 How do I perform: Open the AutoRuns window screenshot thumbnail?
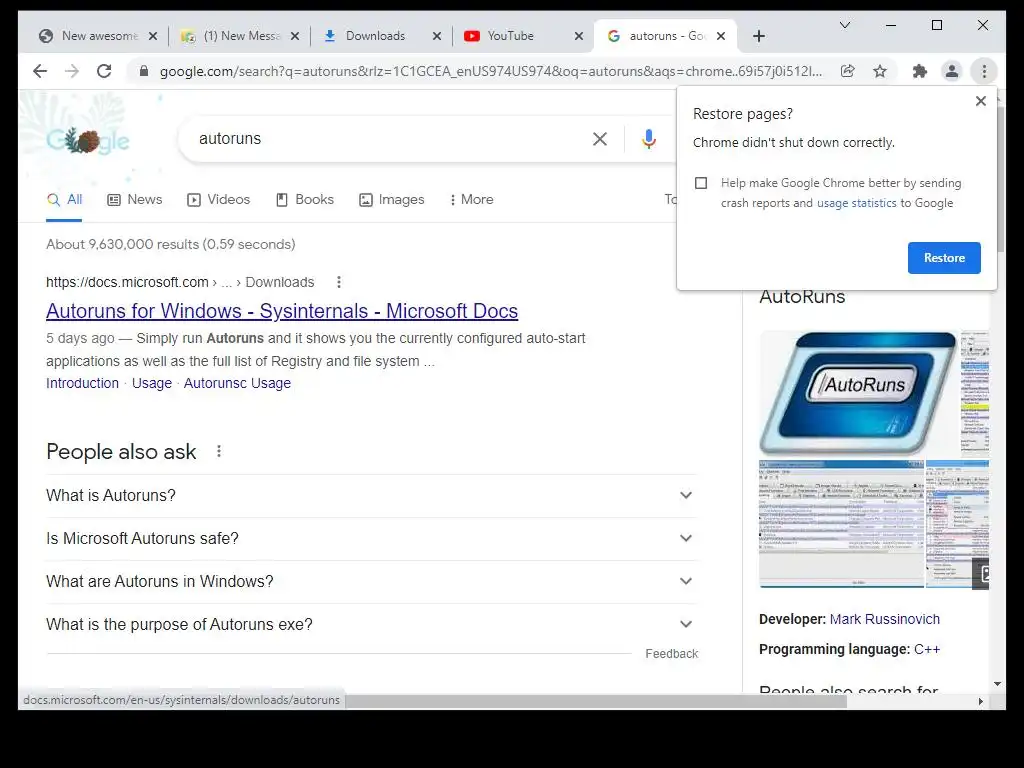click(841, 524)
